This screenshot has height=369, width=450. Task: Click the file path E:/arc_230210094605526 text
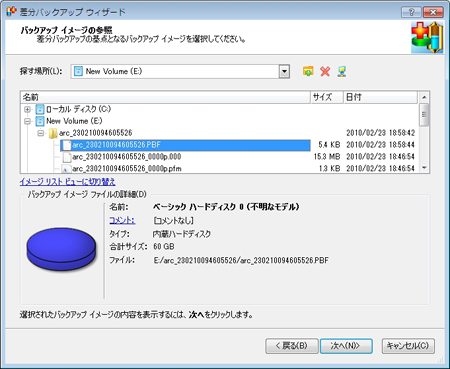(241, 260)
